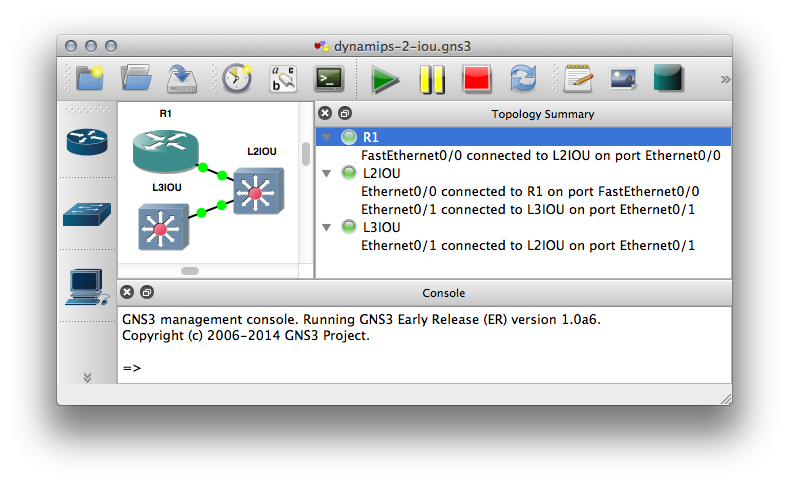Click the canvas vertical scrollbar handle
The width and height of the screenshot is (789, 484).
(x=306, y=154)
